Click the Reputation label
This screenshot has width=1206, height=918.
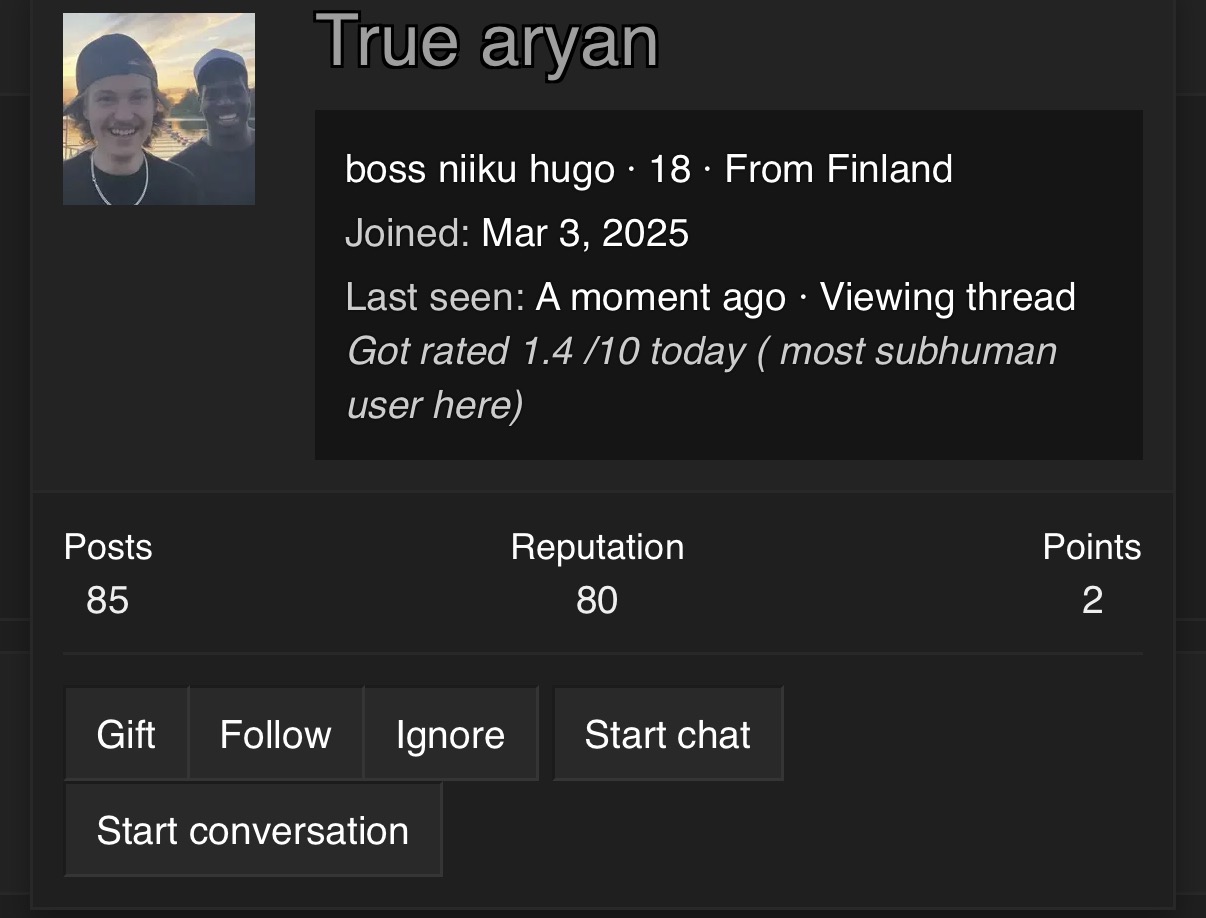tap(597, 547)
